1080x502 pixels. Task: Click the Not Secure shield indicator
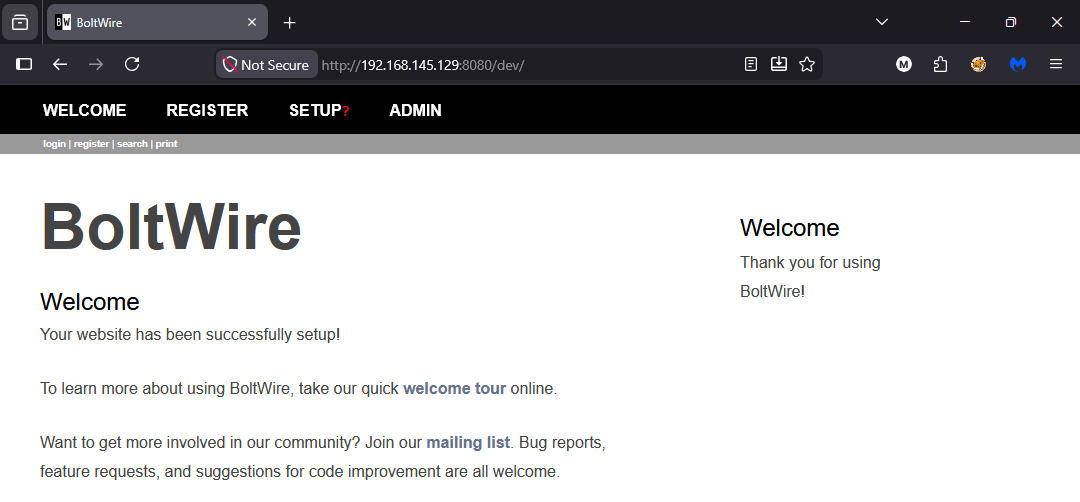[x=266, y=65]
